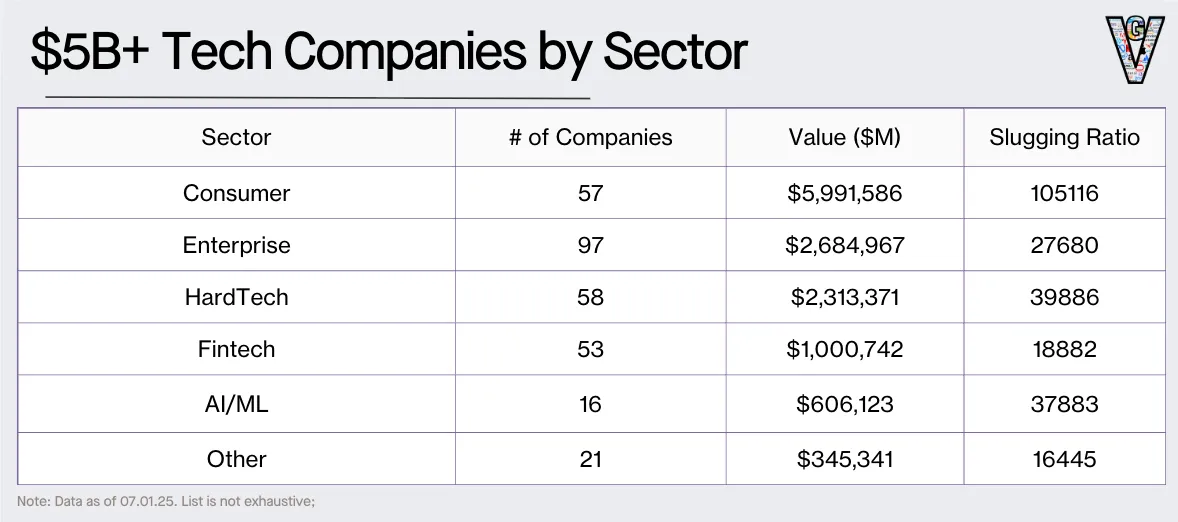Select the Other sector cell
This screenshot has height=522, width=1178.
(x=236, y=459)
